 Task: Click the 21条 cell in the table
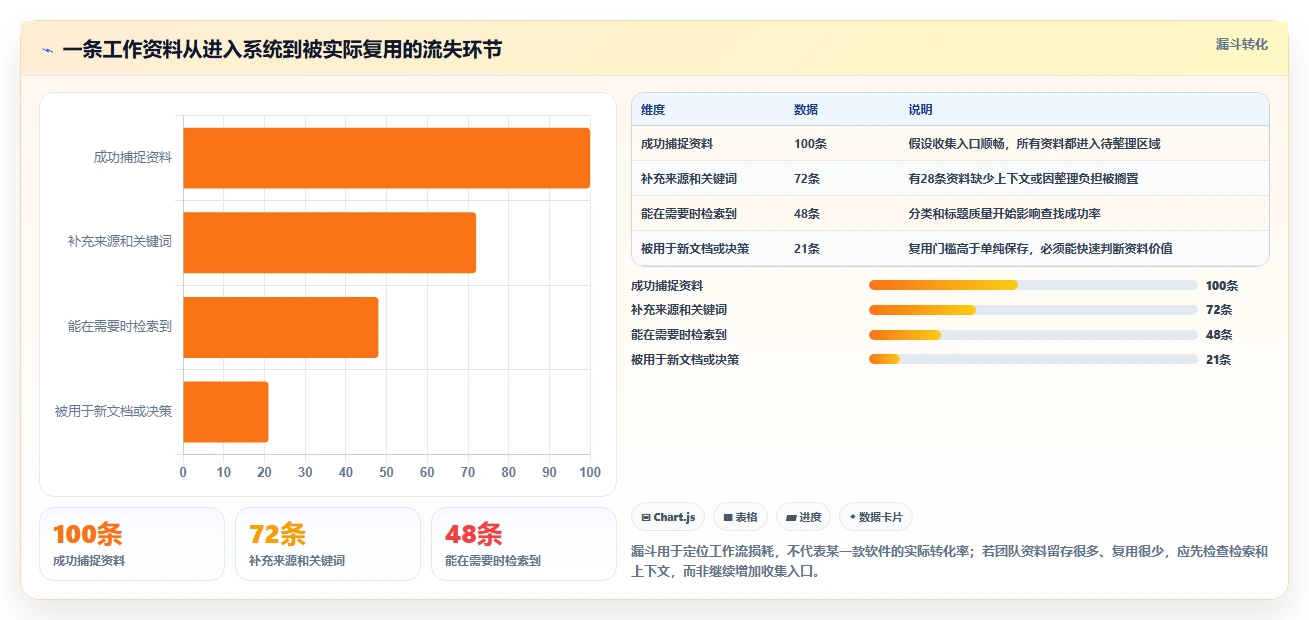(x=807, y=249)
